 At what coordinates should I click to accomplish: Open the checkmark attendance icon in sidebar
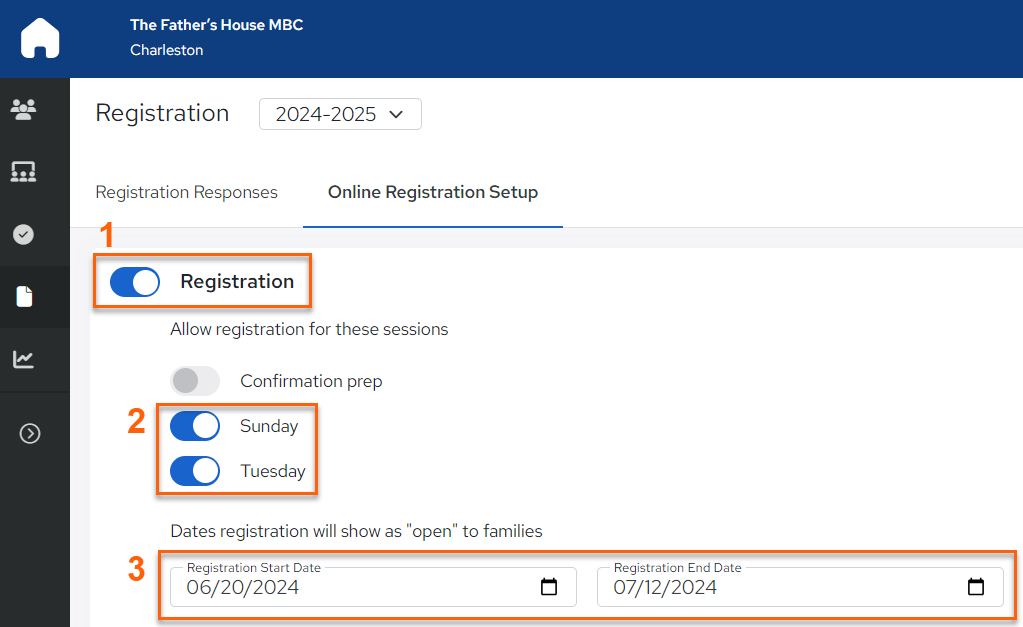(23, 234)
